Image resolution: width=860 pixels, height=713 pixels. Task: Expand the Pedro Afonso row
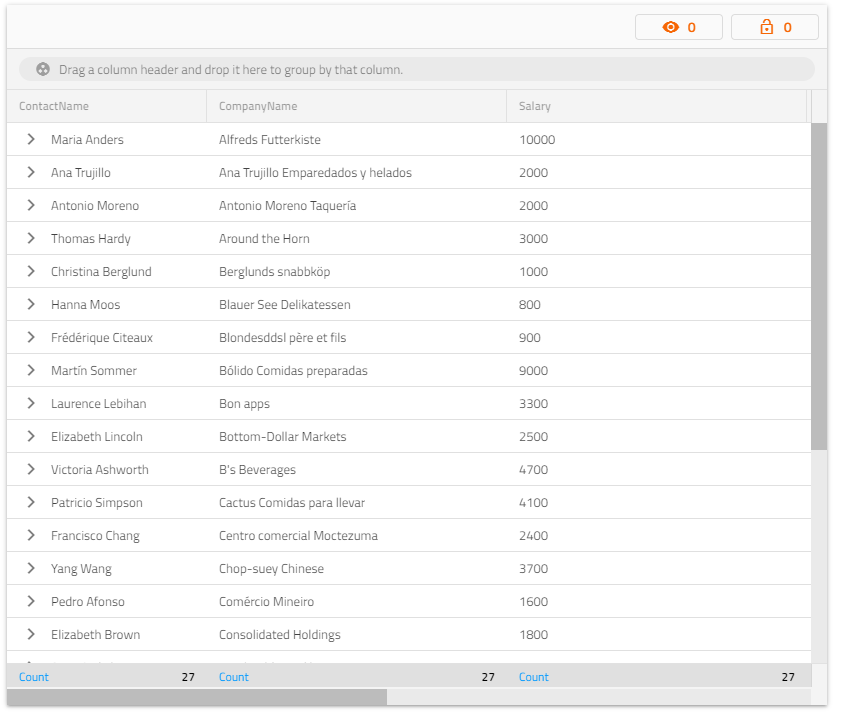pyautogui.click(x=29, y=601)
